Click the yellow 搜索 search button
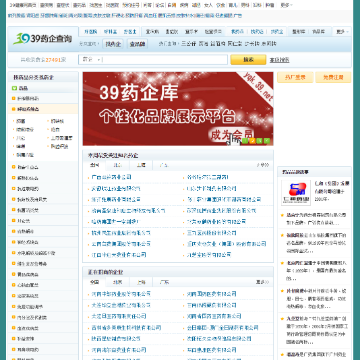This screenshot has height=360, width=360. point(248,60)
